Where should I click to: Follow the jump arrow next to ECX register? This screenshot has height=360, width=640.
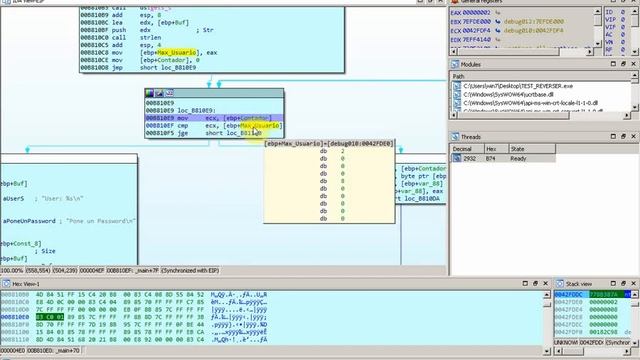498,31
